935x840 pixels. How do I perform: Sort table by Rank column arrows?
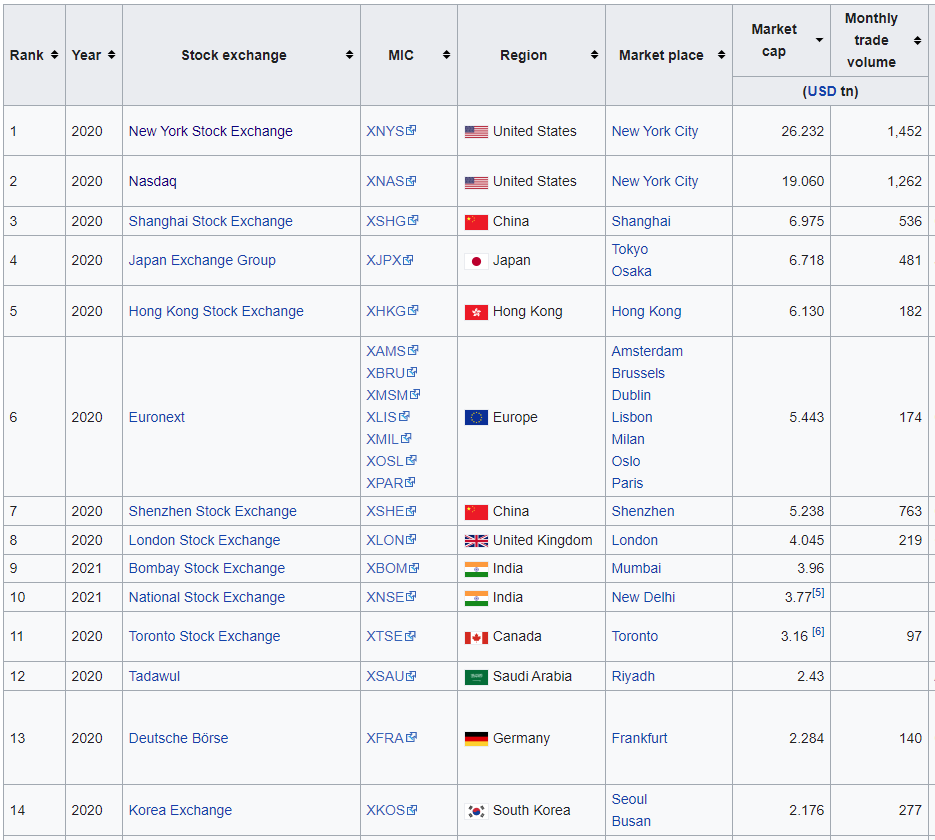[54, 55]
